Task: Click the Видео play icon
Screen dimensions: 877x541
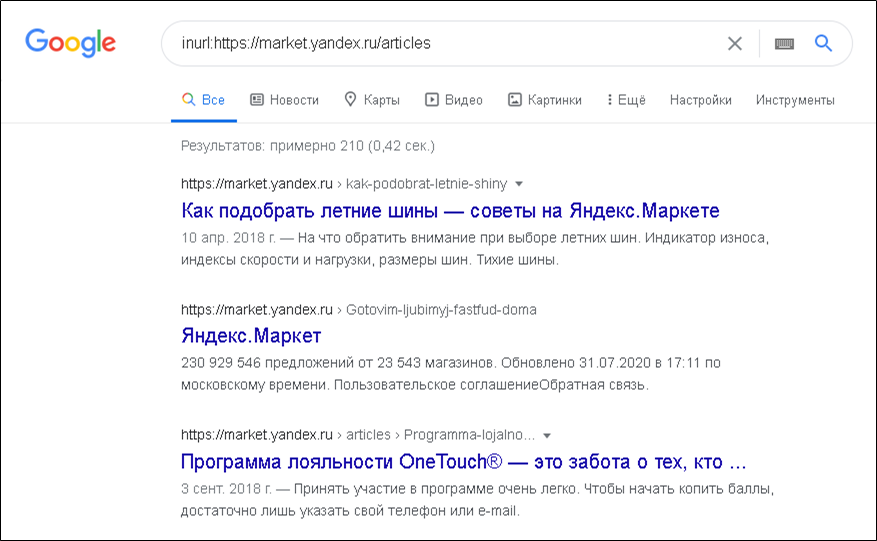Action: (432, 100)
